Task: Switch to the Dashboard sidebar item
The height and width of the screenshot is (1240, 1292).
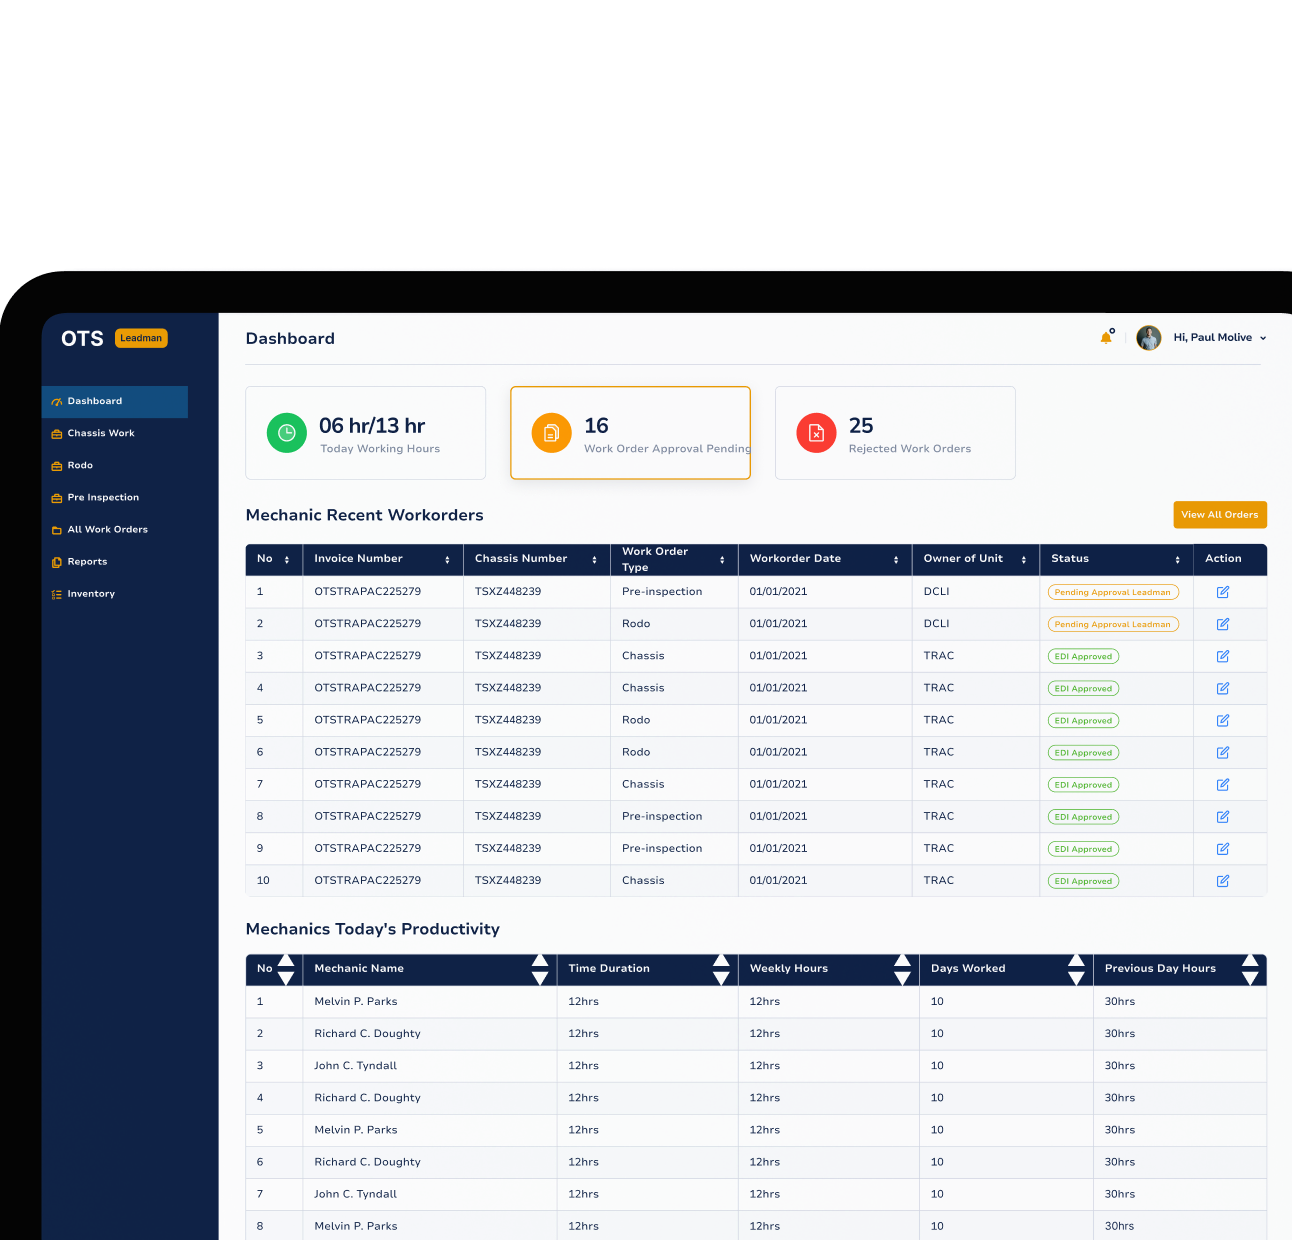Action: coord(95,401)
